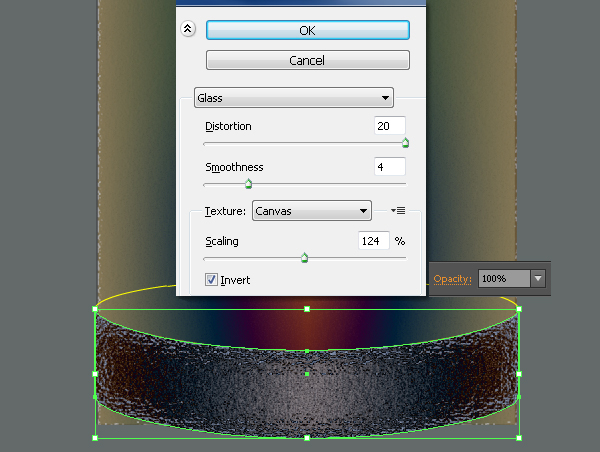
Task: Click the Smoothness label
Action: [234, 167]
